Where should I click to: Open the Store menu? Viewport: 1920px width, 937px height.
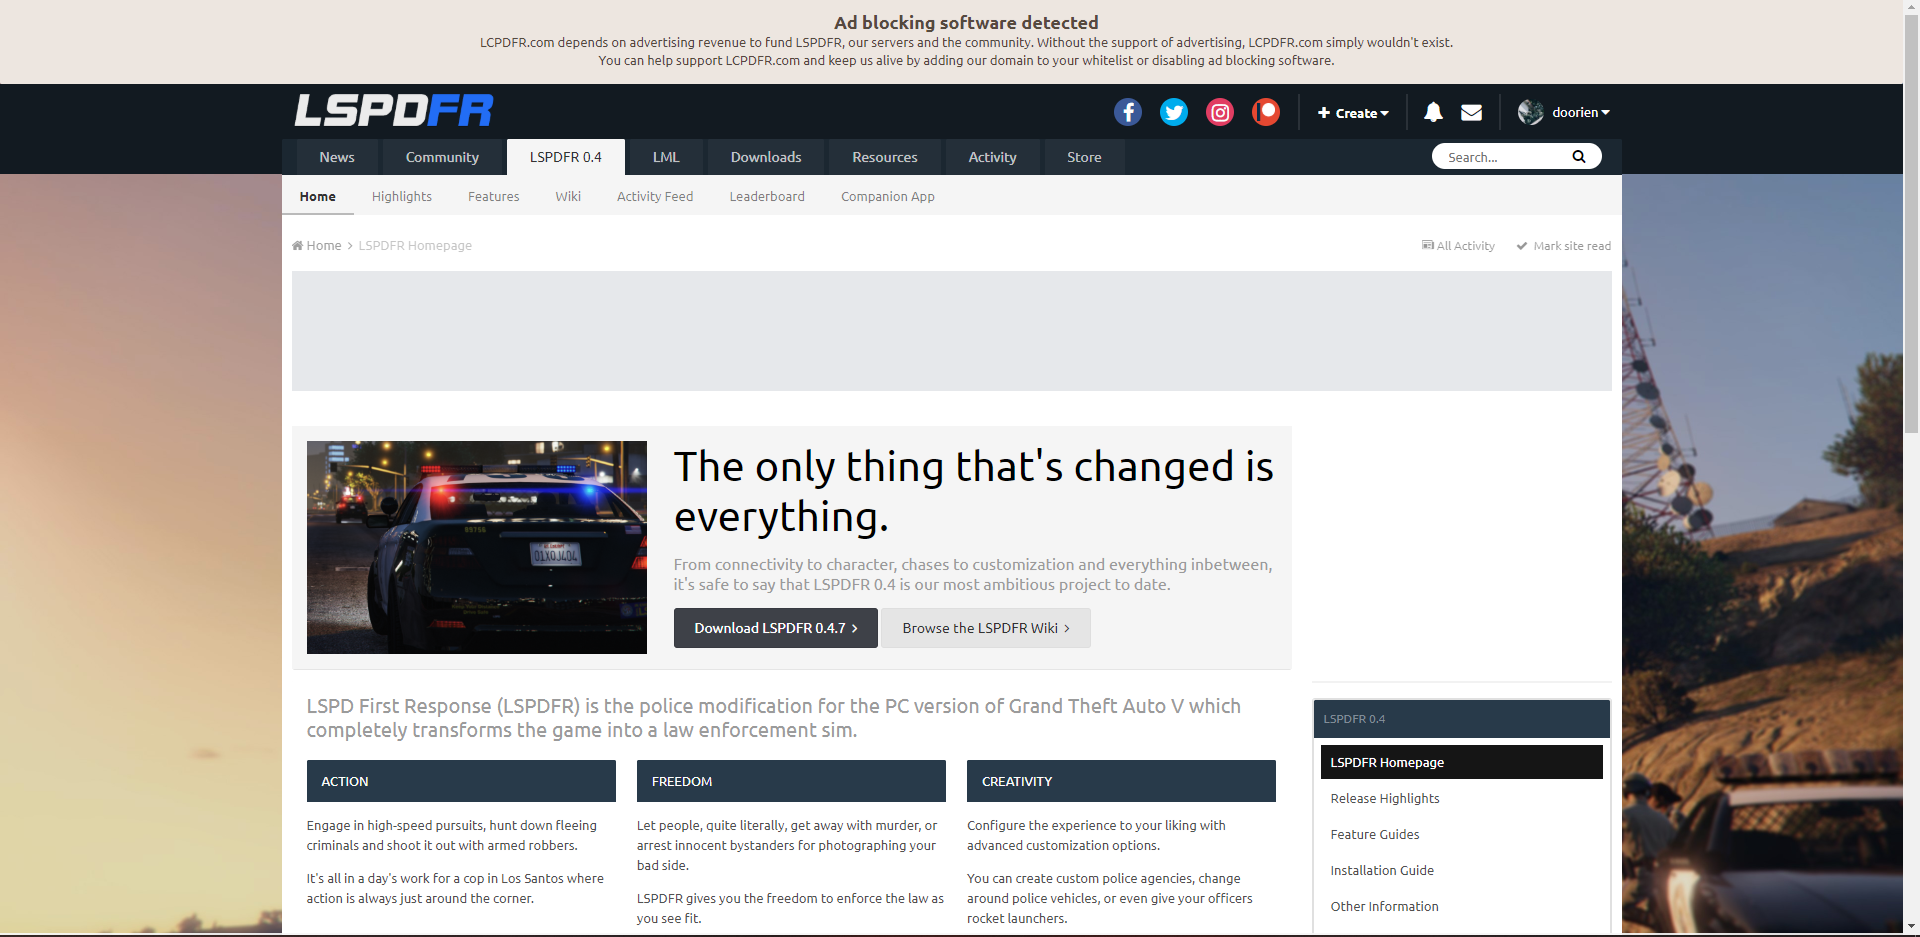(x=1084, y=157)
